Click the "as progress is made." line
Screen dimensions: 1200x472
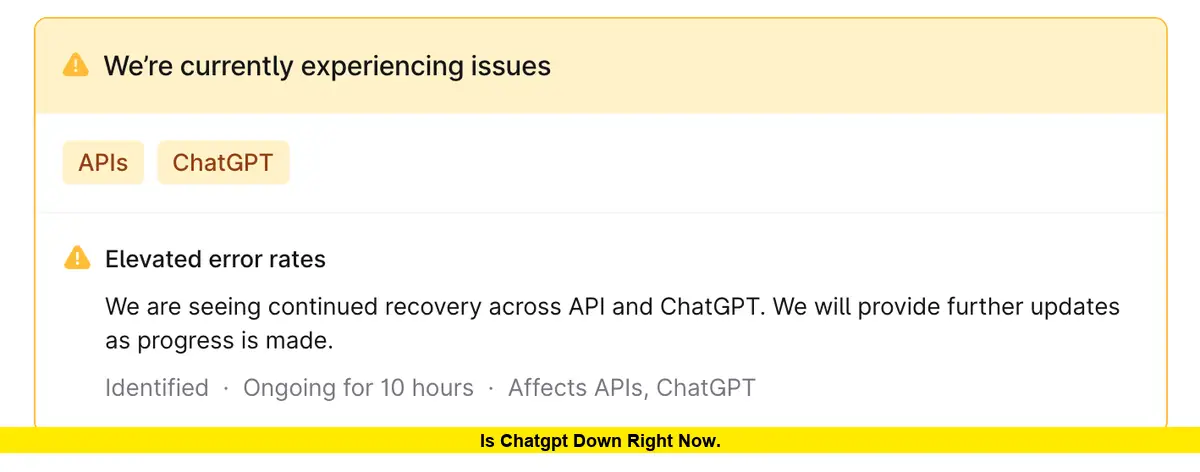click(219, 341)
